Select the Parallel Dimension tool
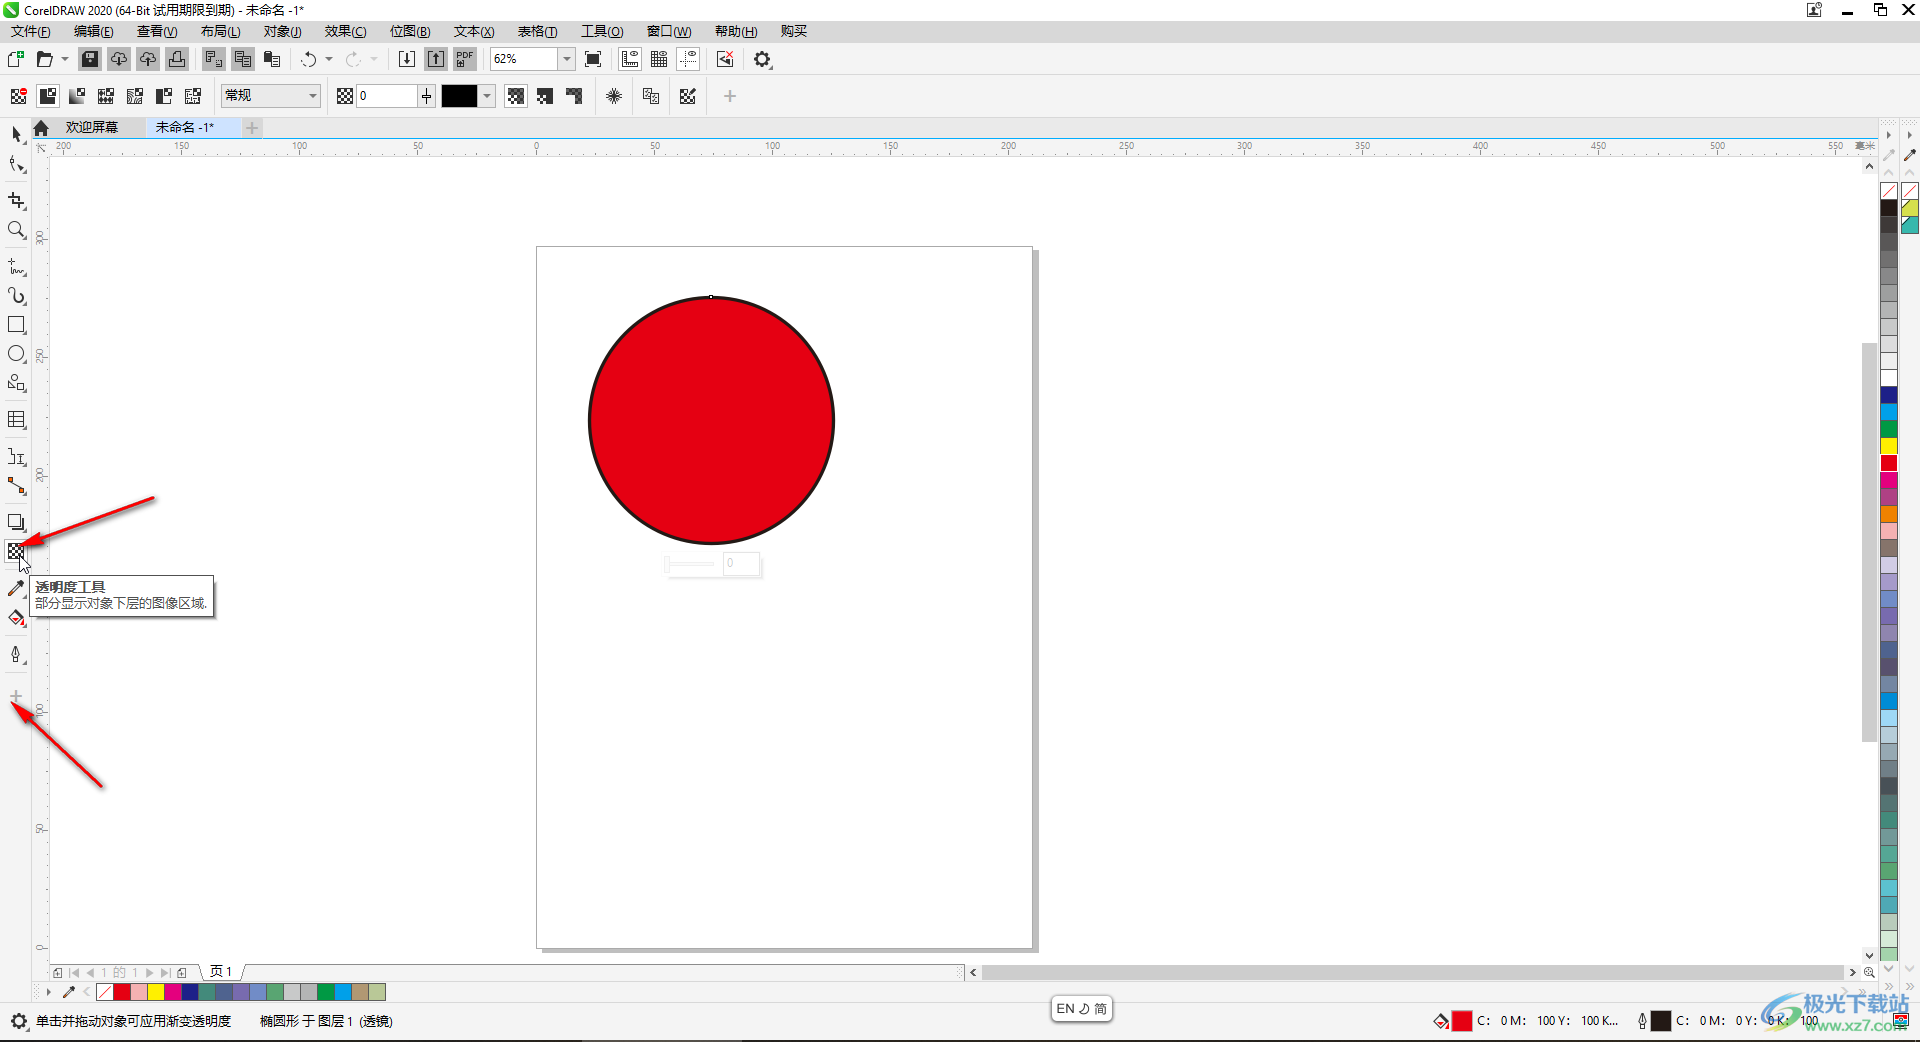 pyautogui.click(x=16, y=457)
